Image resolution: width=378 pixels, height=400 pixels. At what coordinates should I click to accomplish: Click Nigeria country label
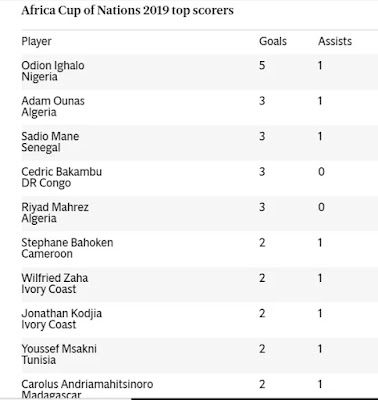39,77
